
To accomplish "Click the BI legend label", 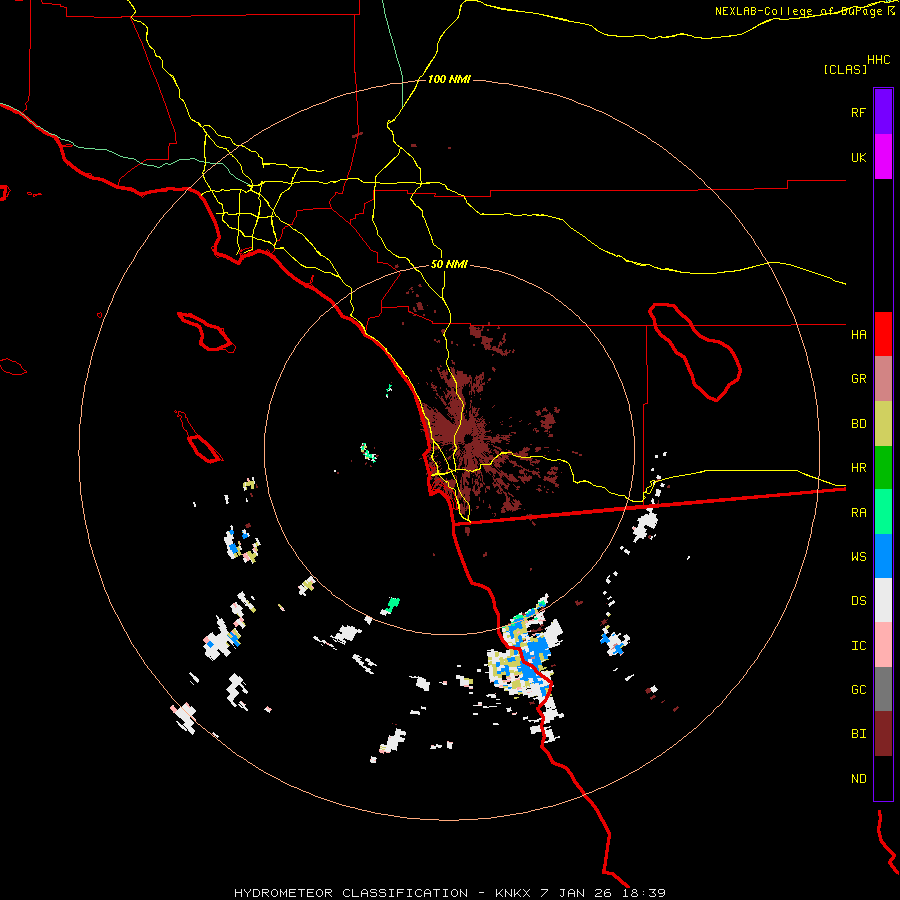I will pos(858,734).
